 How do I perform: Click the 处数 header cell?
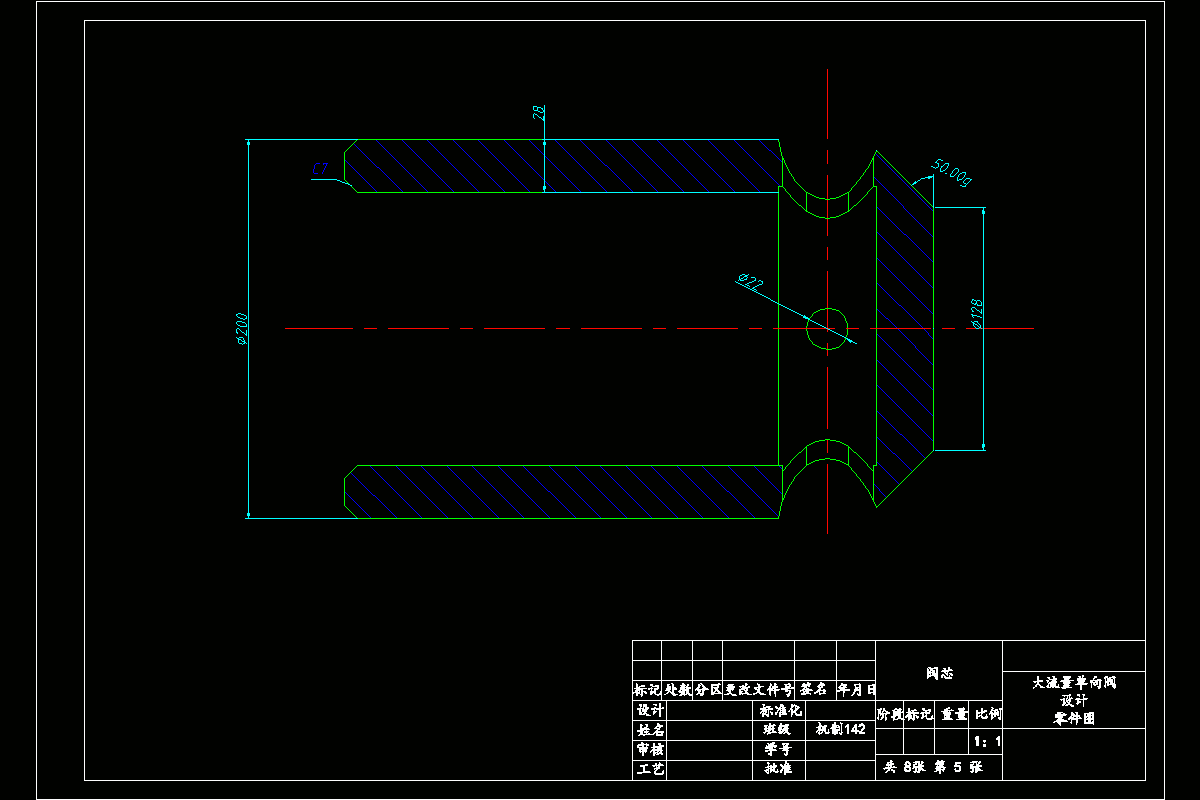pos(678,690)
